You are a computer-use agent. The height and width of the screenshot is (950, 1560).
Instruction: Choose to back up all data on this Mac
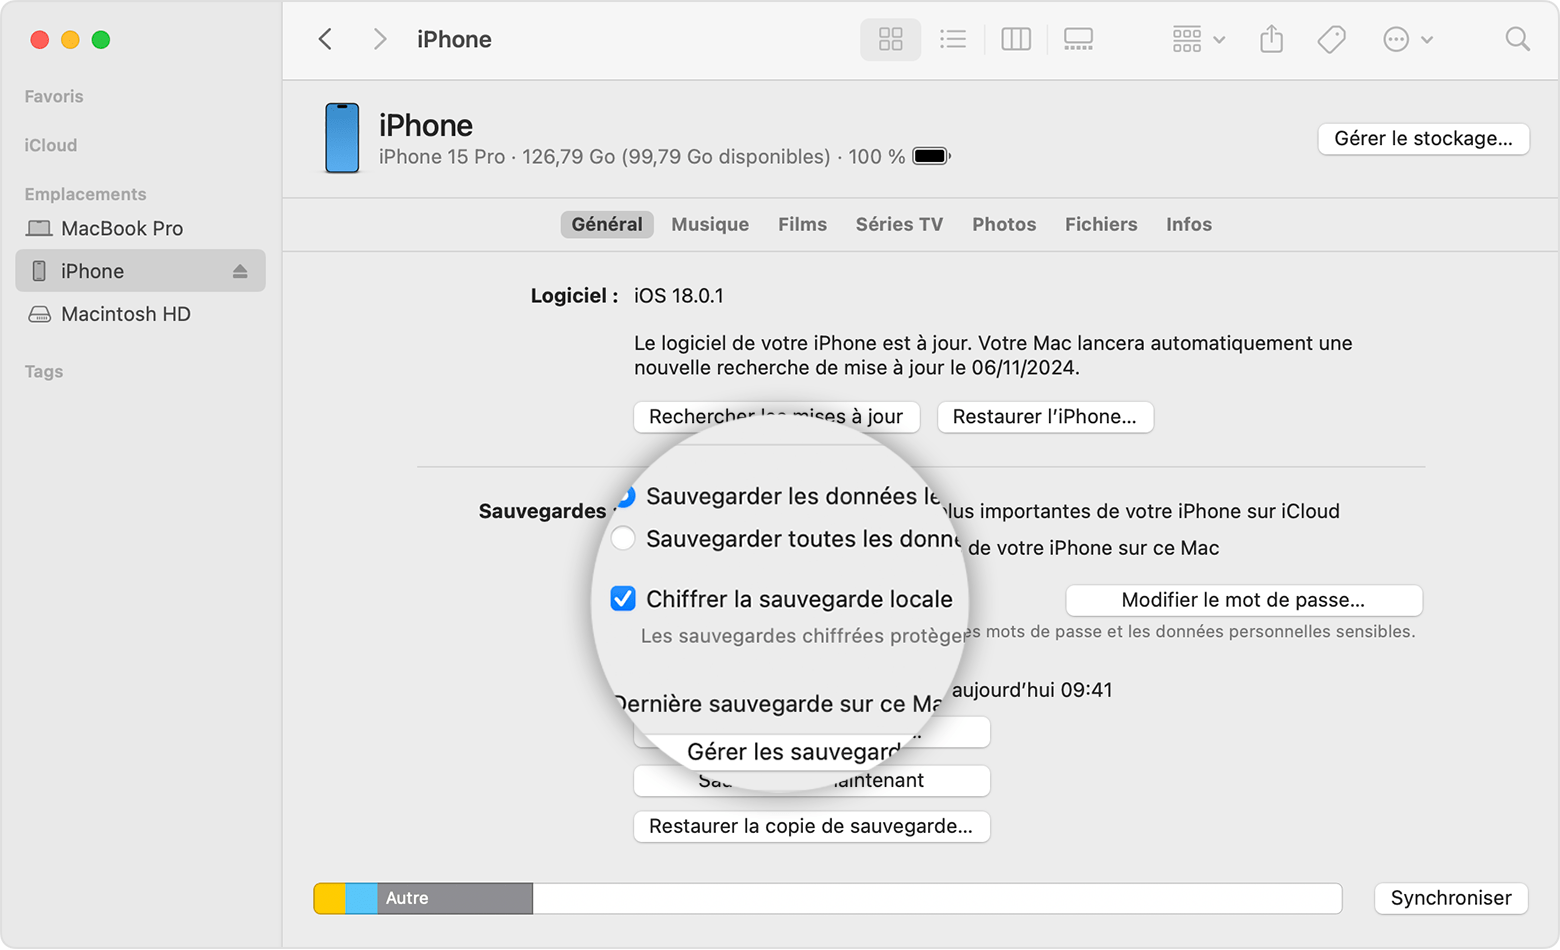point(623,539)
